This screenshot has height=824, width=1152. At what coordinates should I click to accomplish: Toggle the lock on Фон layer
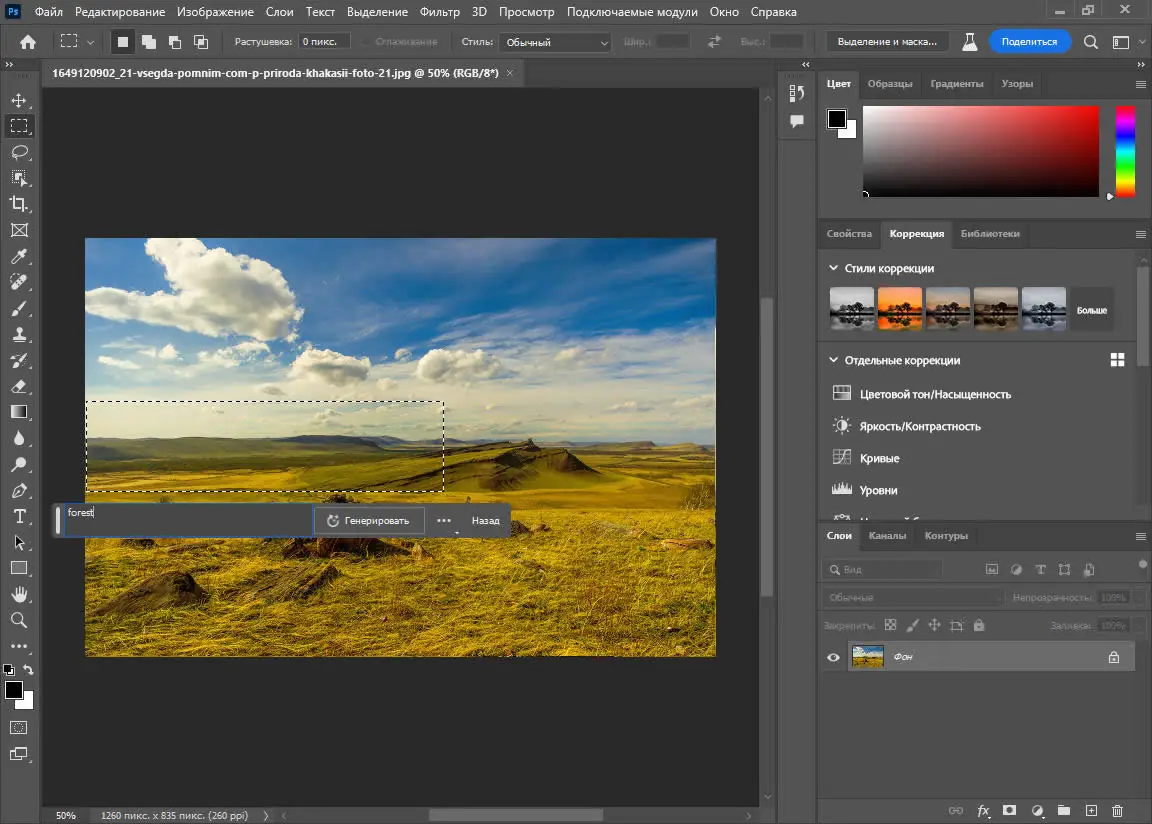pyautogui.click(x=1113, y=657)
